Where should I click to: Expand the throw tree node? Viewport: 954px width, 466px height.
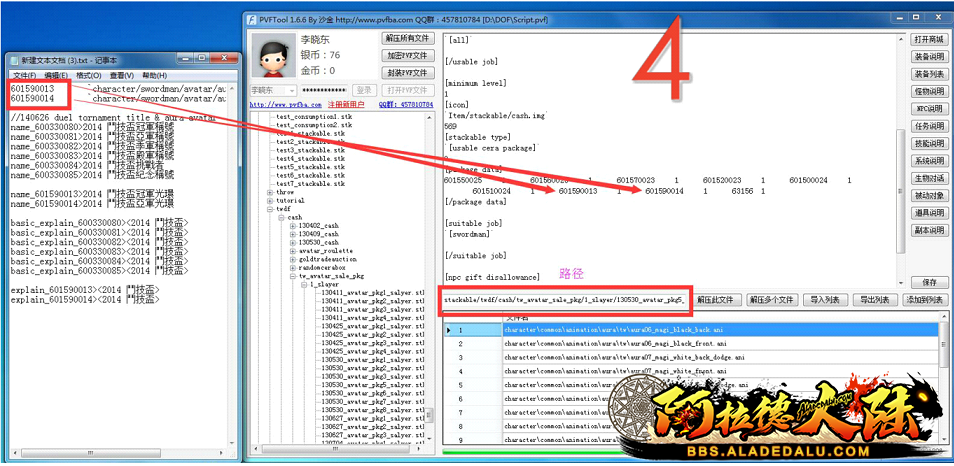click(x=270, y=192)
